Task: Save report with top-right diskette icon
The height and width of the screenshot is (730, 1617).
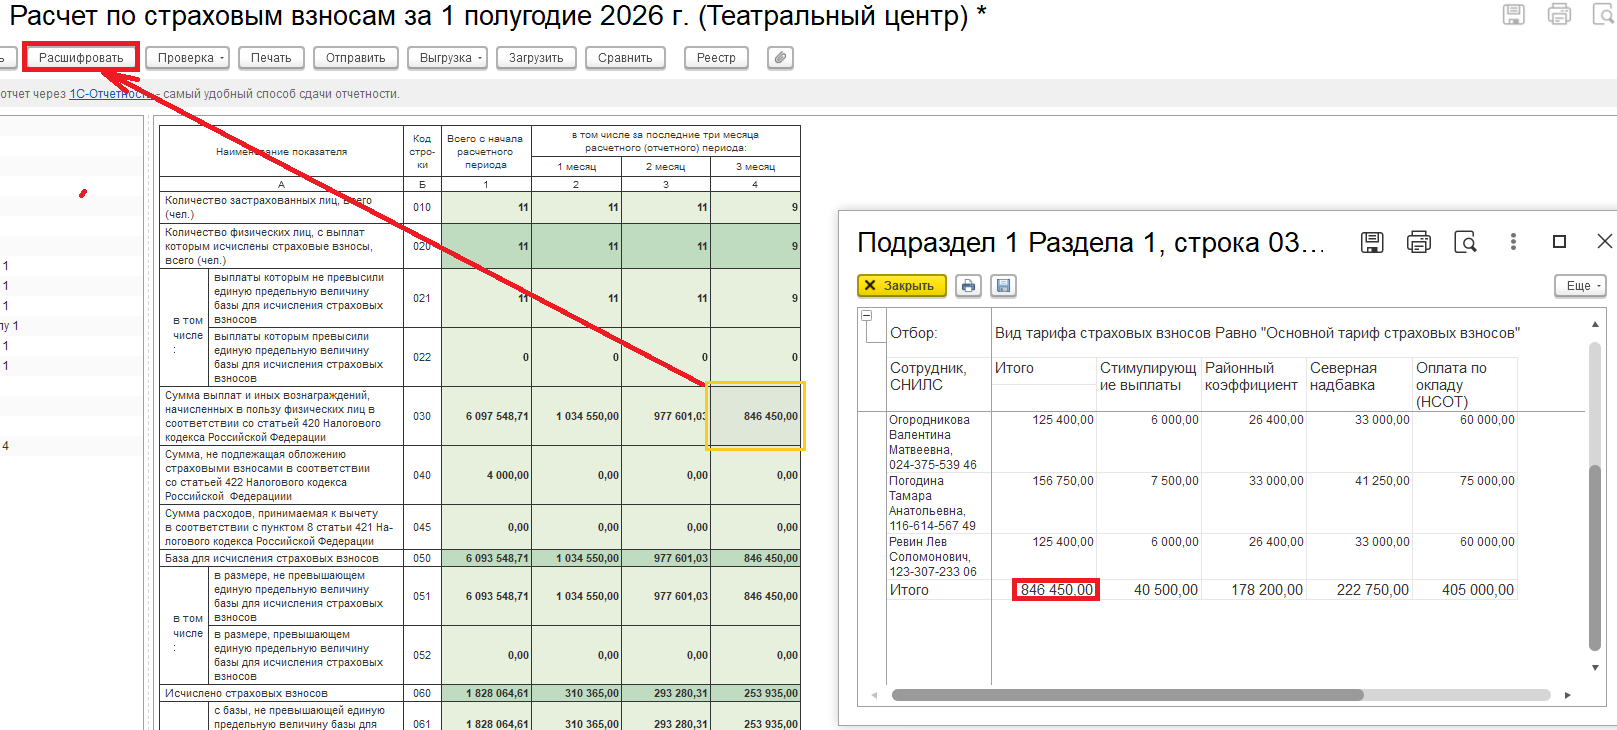Action: (1514, 15)
